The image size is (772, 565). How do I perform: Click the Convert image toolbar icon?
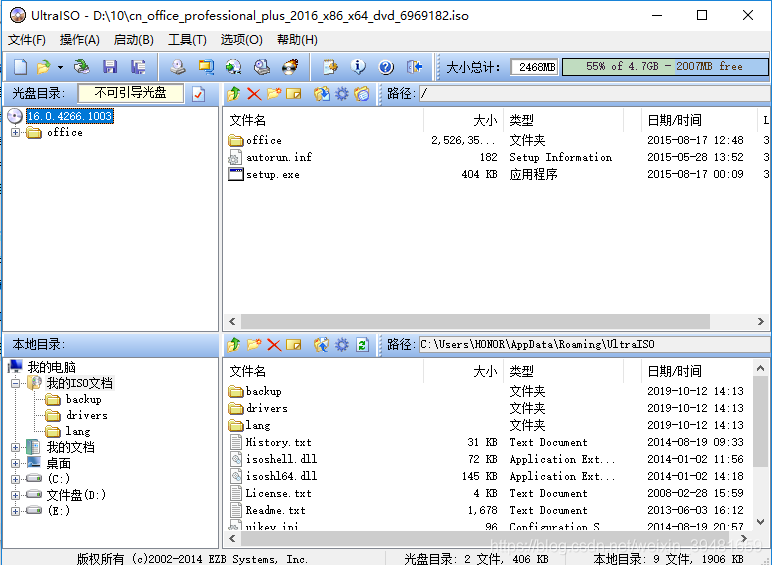pyautogui.click(x=233, y=66)
